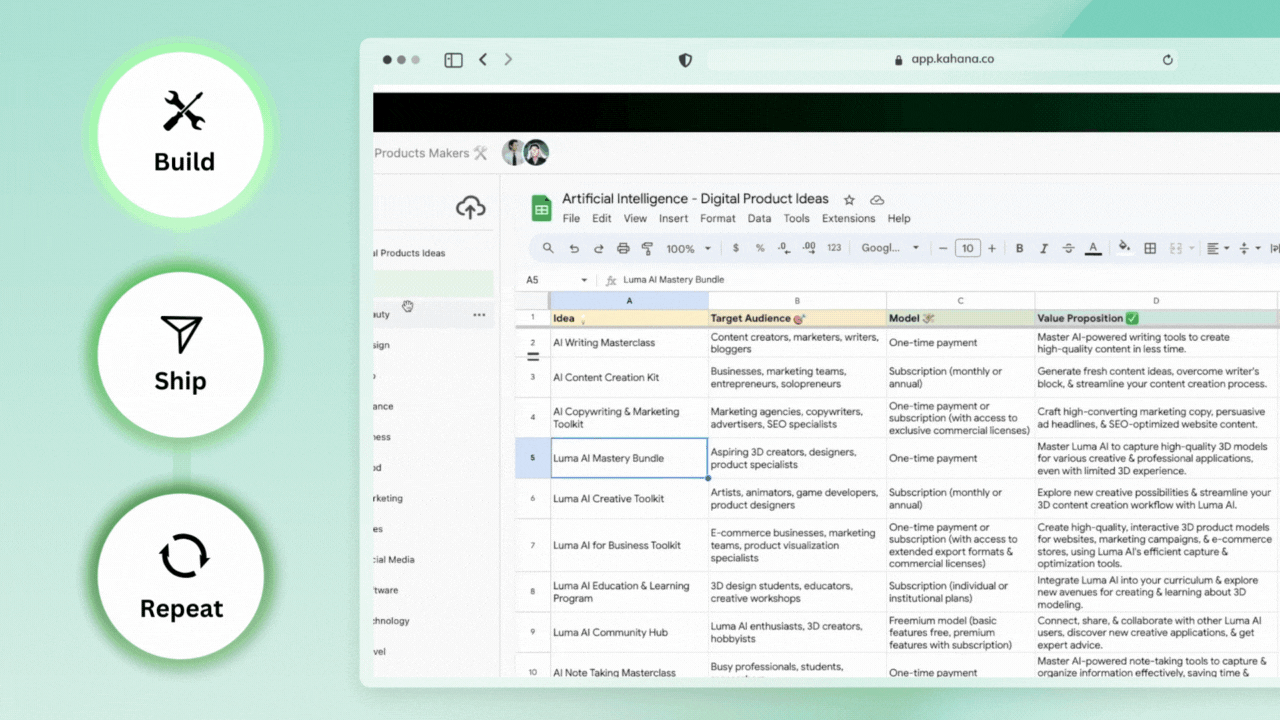Click the app.kahana.co address field
Image resolution: width=1280 pixels, height=720 pixels.
(944, 60)
